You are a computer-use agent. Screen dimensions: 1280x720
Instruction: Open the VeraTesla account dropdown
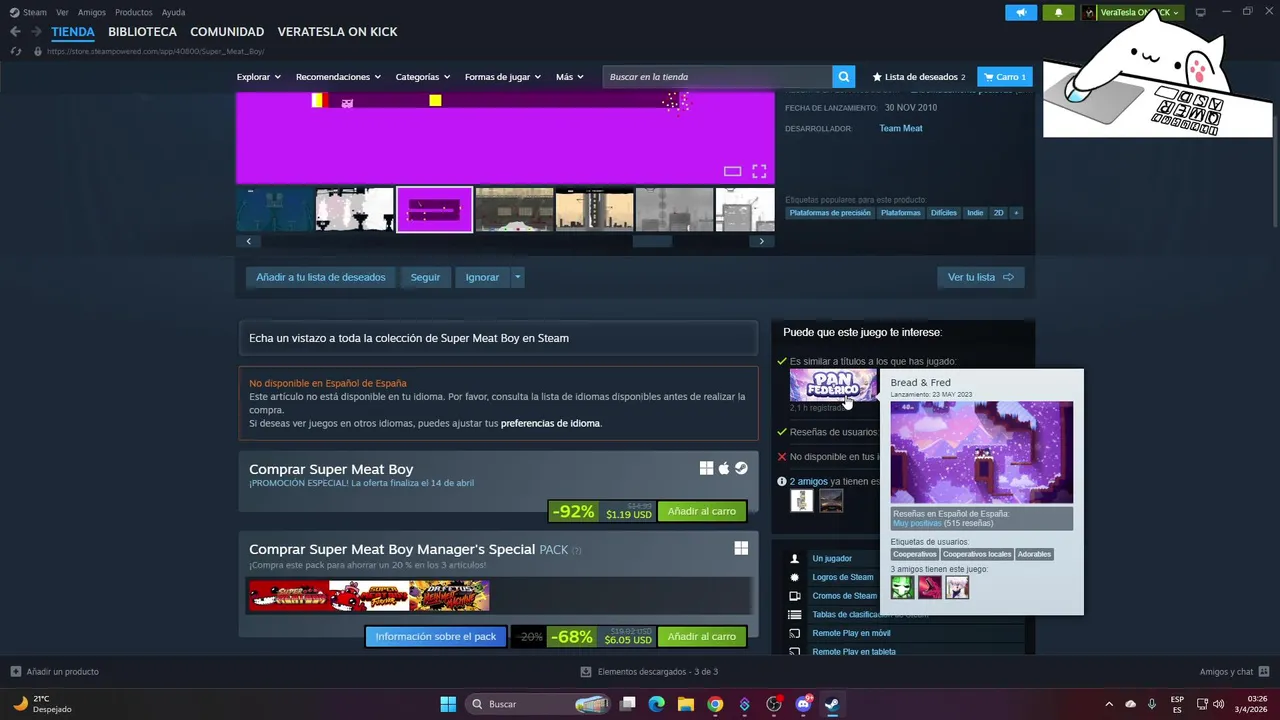point(1131,12)
